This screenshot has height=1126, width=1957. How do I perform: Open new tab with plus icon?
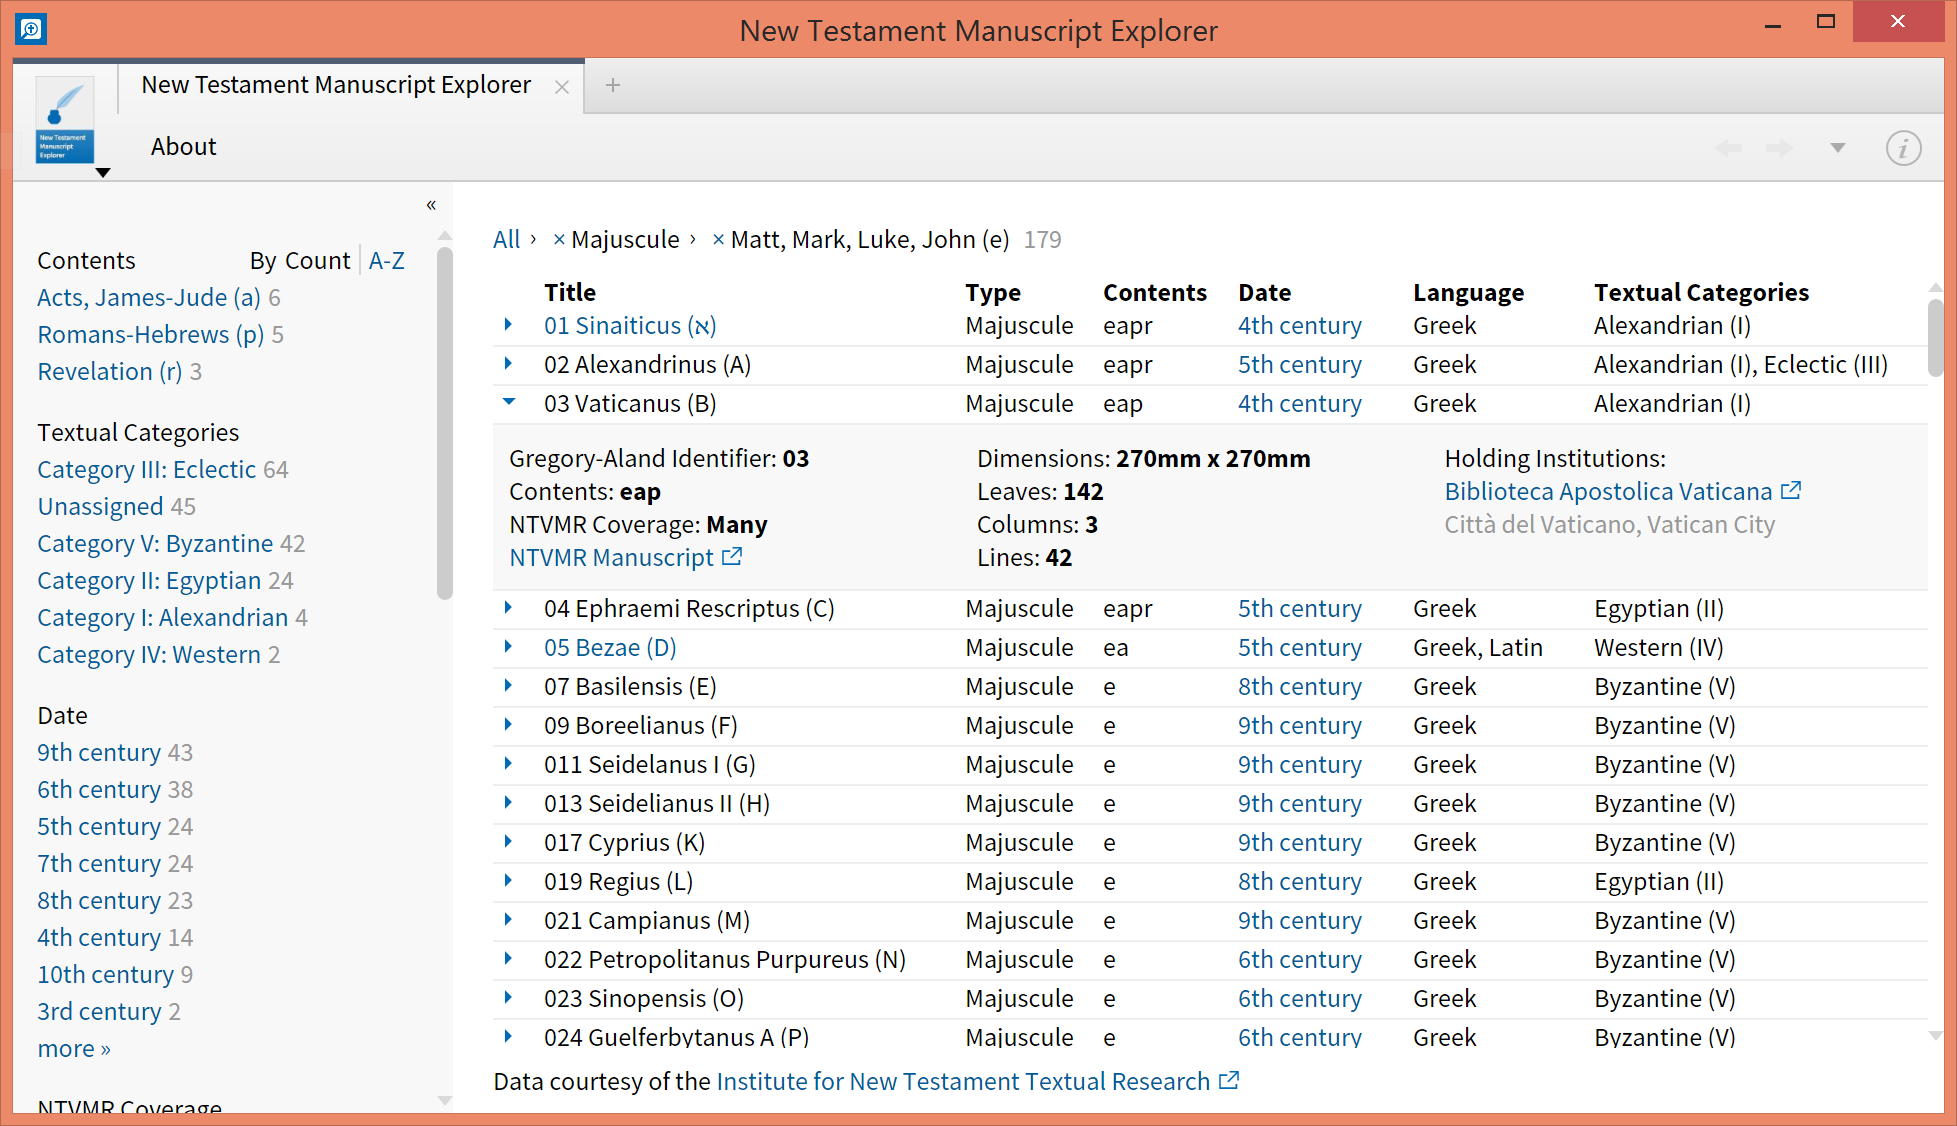(613, 86)
